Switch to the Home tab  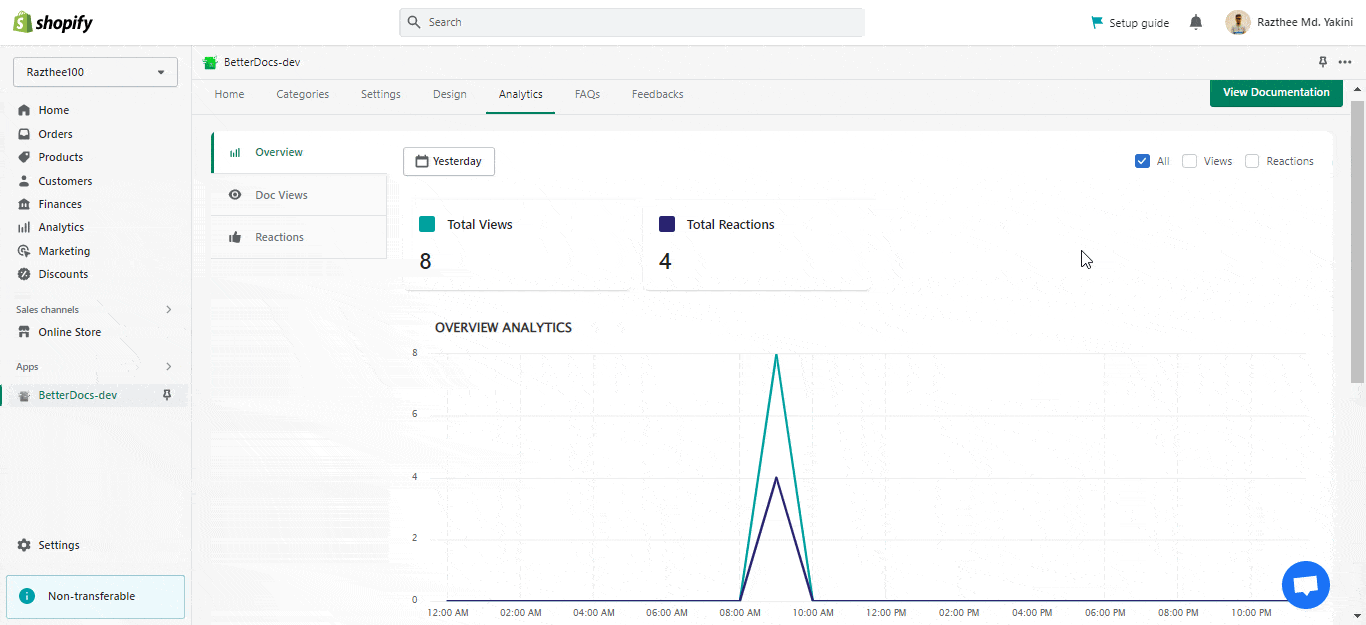pyautogui.click(x=229, y=94)
